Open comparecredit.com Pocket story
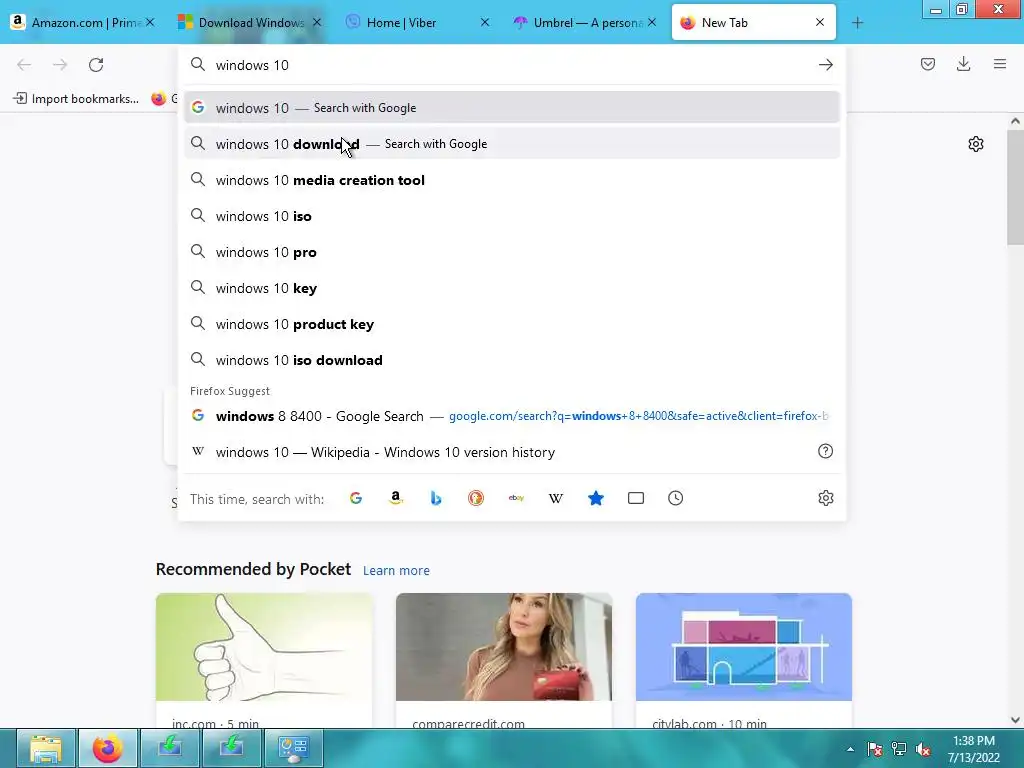Viewport: 1024px width, 768px height. pos(504,660)
